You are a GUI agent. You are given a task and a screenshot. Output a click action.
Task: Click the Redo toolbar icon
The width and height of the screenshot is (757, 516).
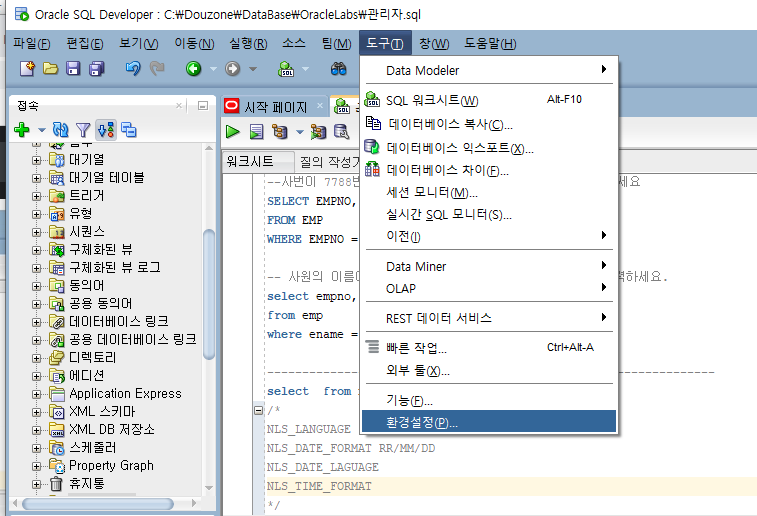point(157,69)
